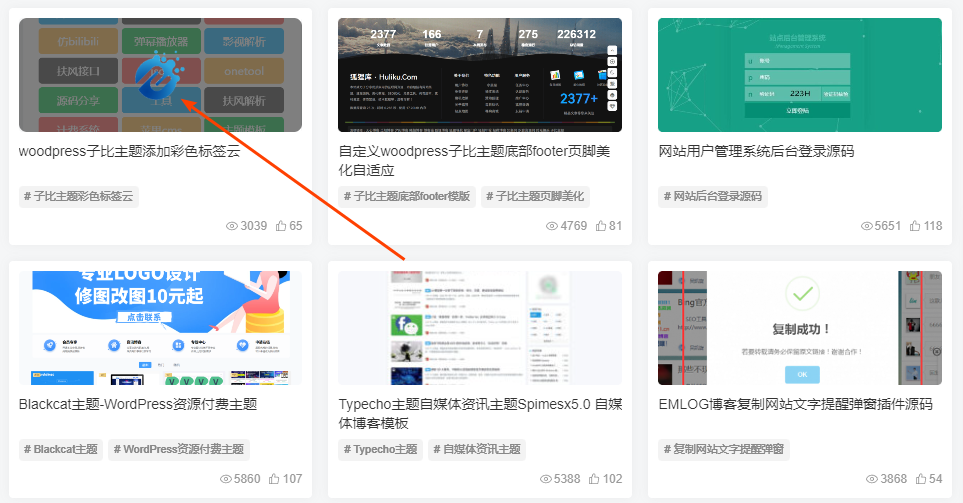Image resolution: width=963 pixels, height=503 pixels.
Task: Select the 子比主题底部footer模版 tag
Action: (x=407, y=197)
